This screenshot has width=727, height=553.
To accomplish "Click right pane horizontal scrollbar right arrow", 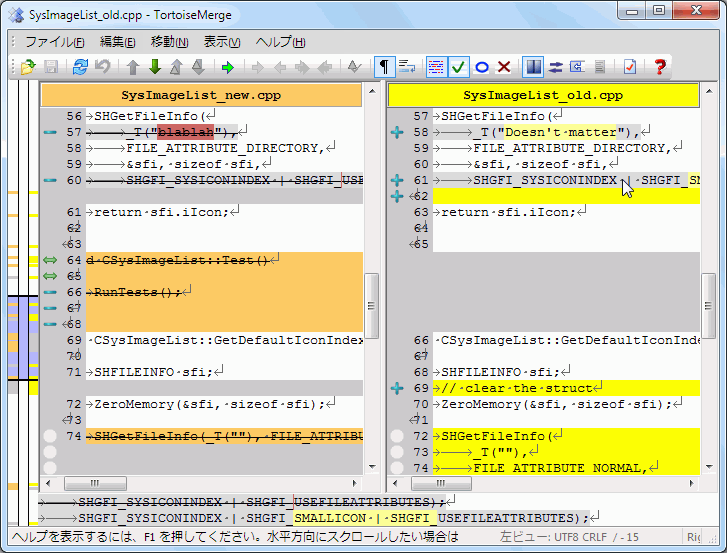I will [691, 483].
